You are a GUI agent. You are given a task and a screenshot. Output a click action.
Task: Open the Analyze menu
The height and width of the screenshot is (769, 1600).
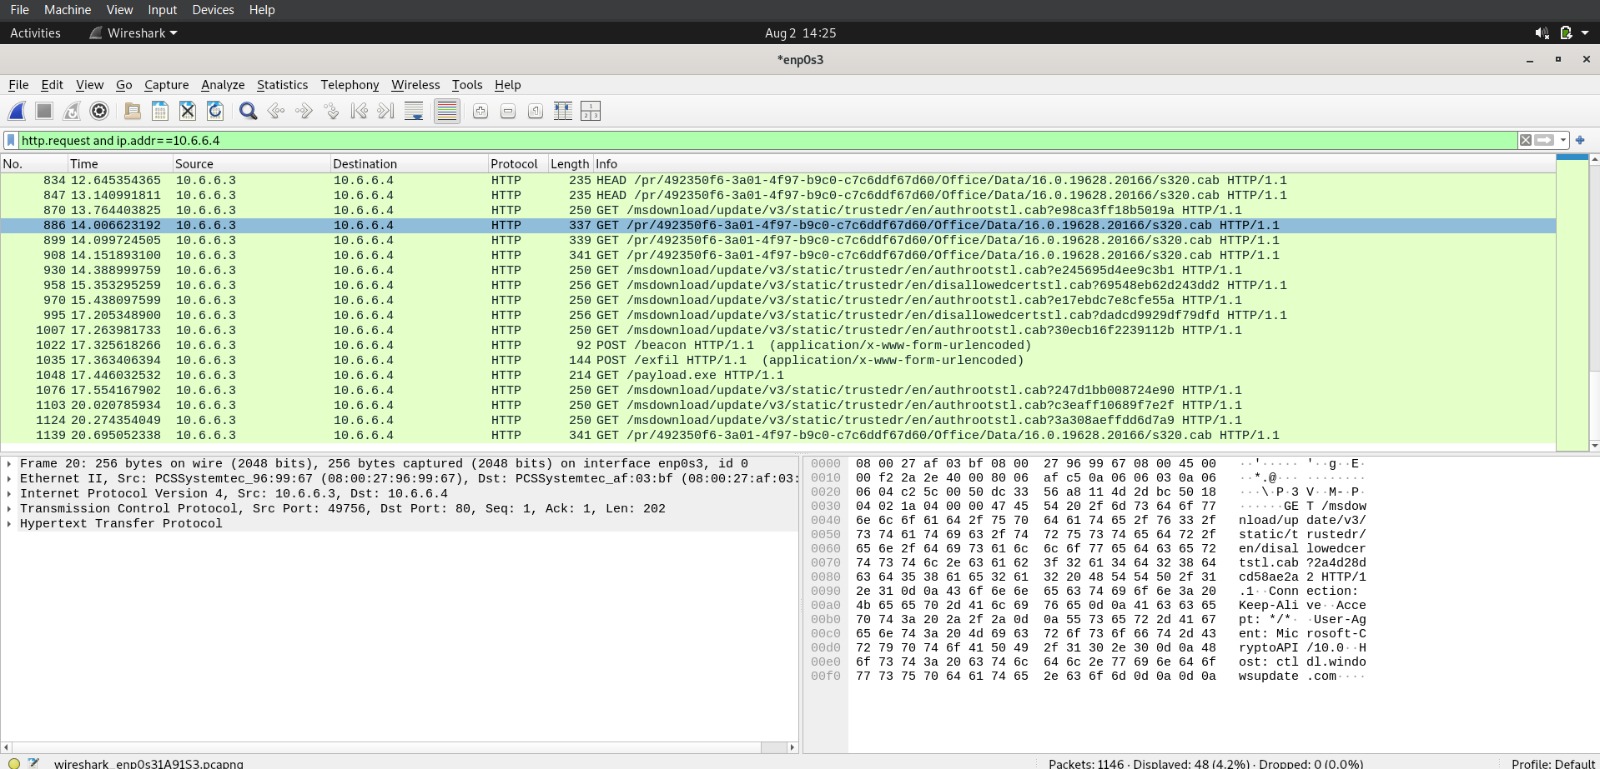tap(223, 85)
